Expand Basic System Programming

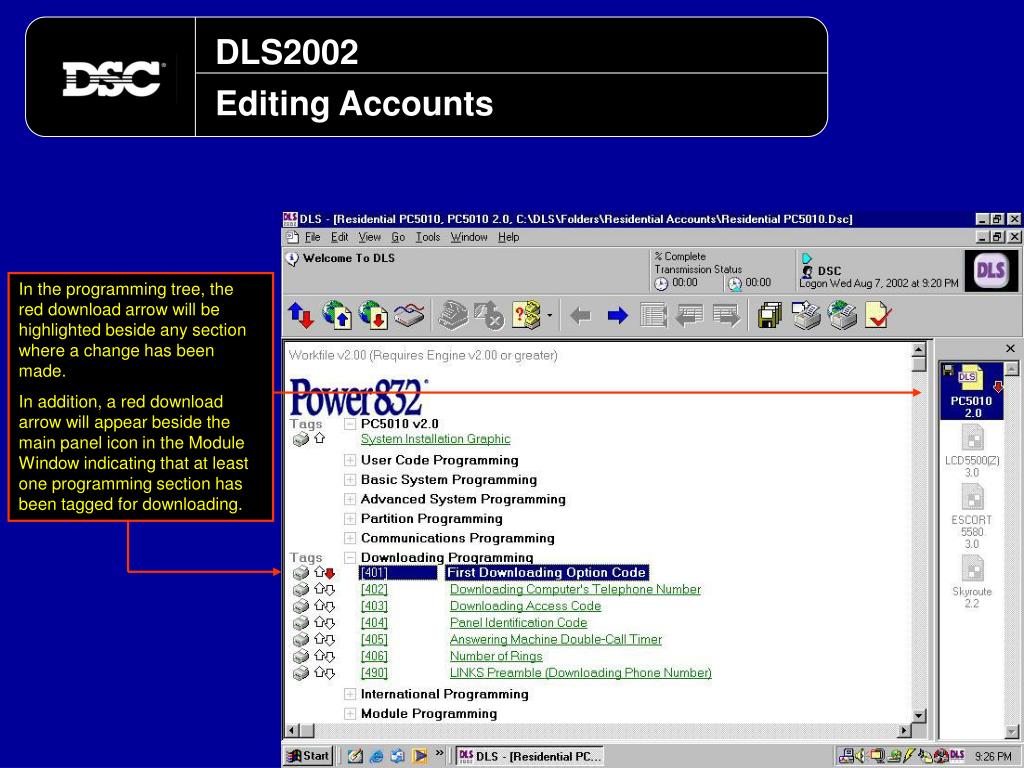[x=350, y=480]
